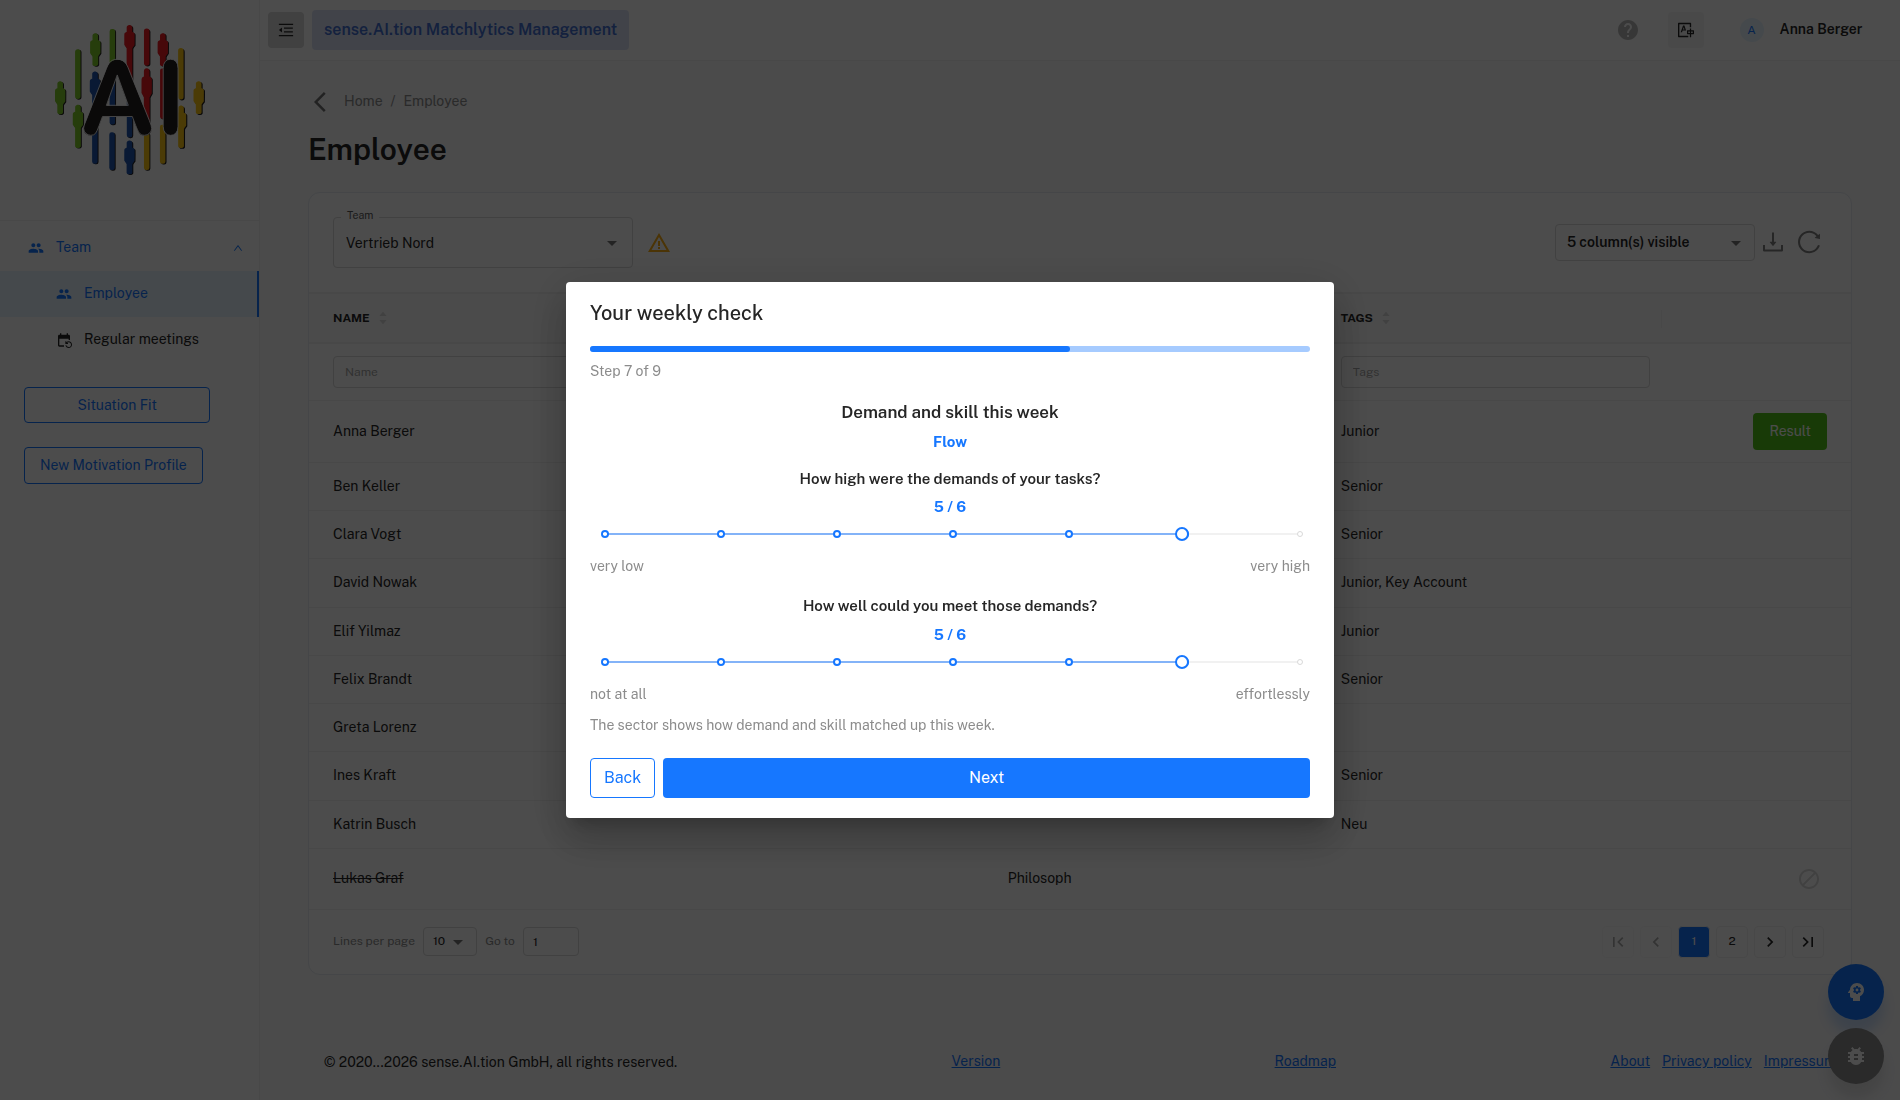The height and width of the screenshot is (1100, 1900).
Task: Click the sense.AI.tion Matchlytics Management title
Action: 470,30
